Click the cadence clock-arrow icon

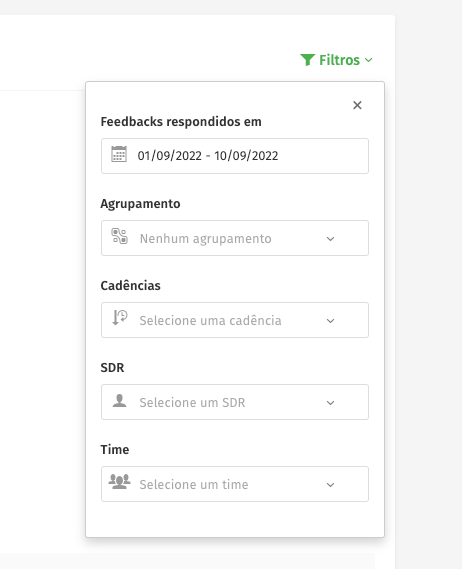click(x=119, y=318)
